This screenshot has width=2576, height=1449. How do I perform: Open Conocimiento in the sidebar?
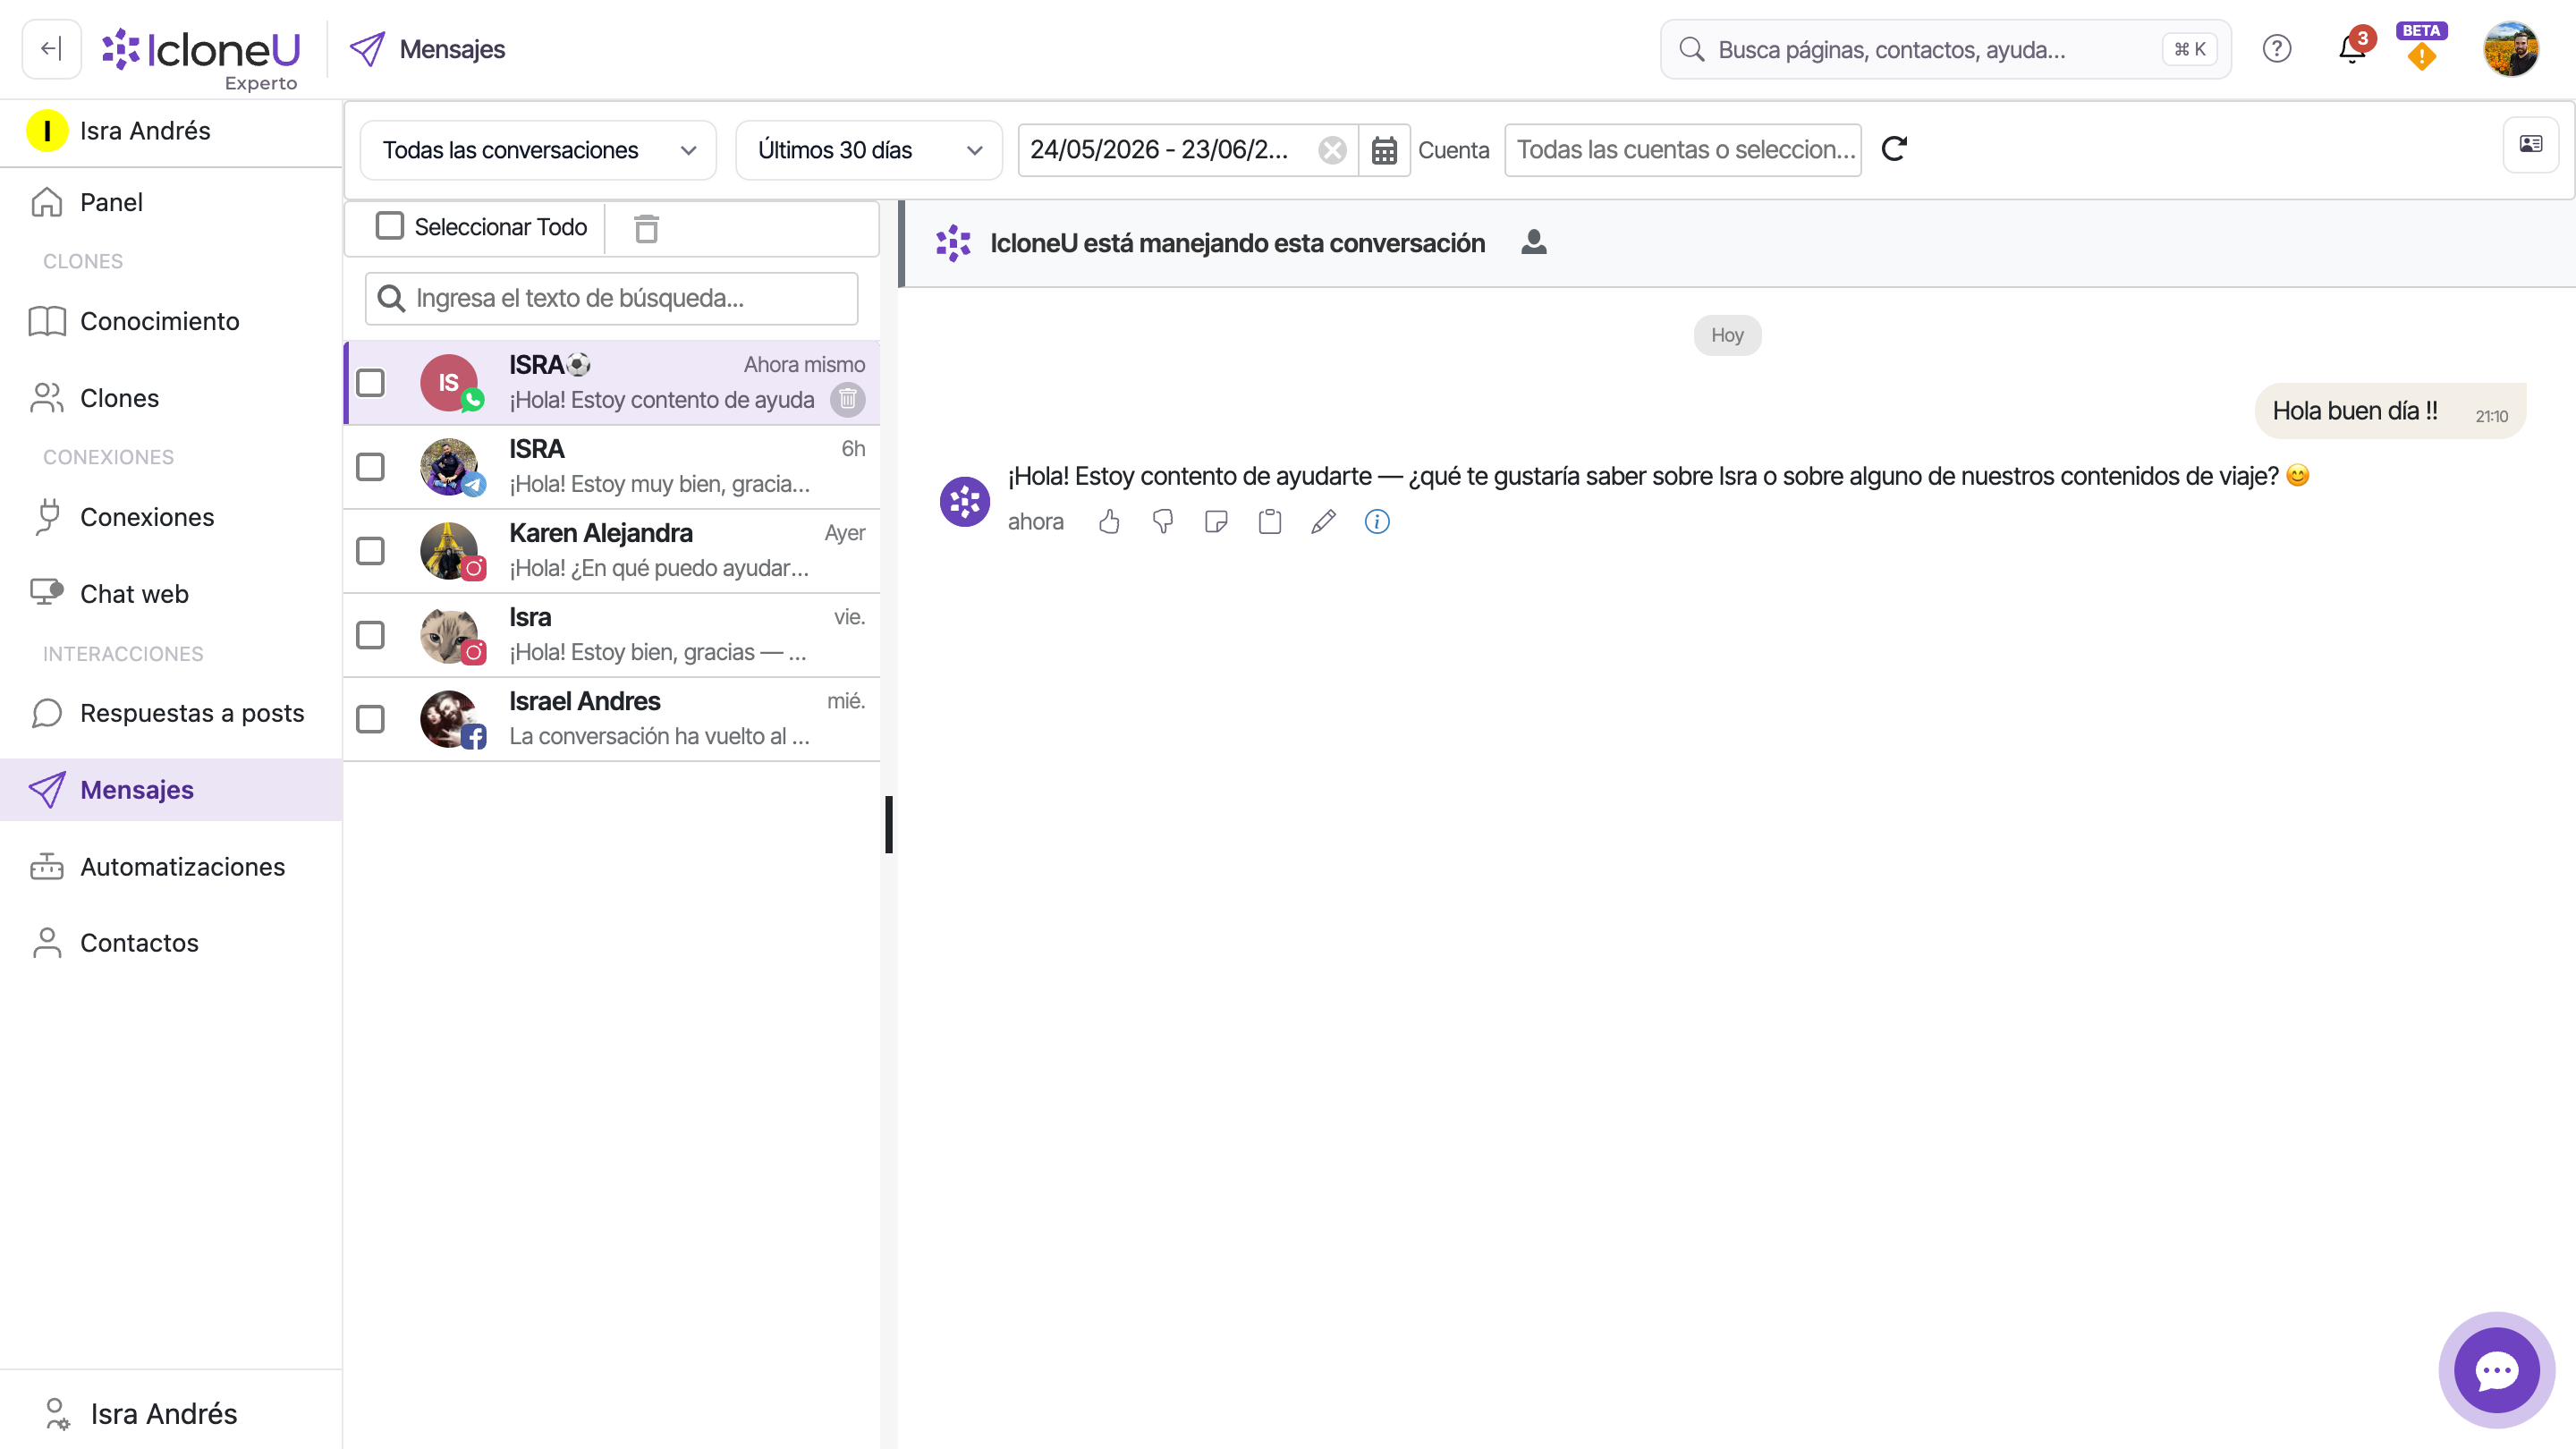pyautogui.click(x=171, y=321)
